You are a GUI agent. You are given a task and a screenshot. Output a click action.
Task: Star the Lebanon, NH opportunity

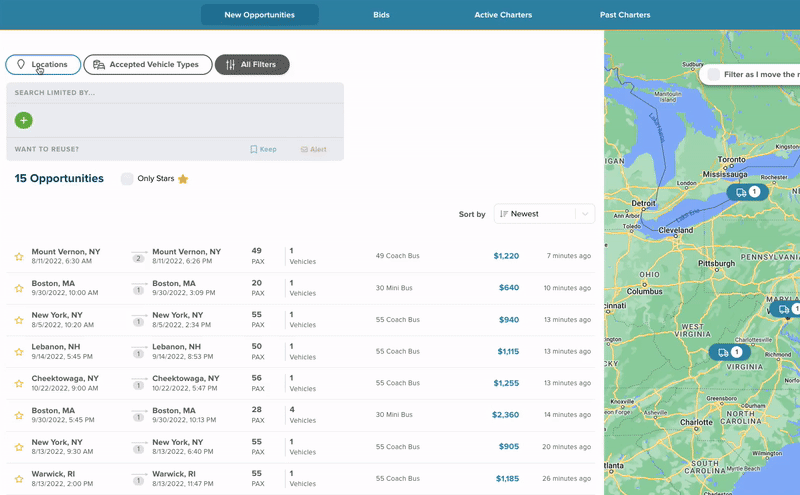coord(19,352)
